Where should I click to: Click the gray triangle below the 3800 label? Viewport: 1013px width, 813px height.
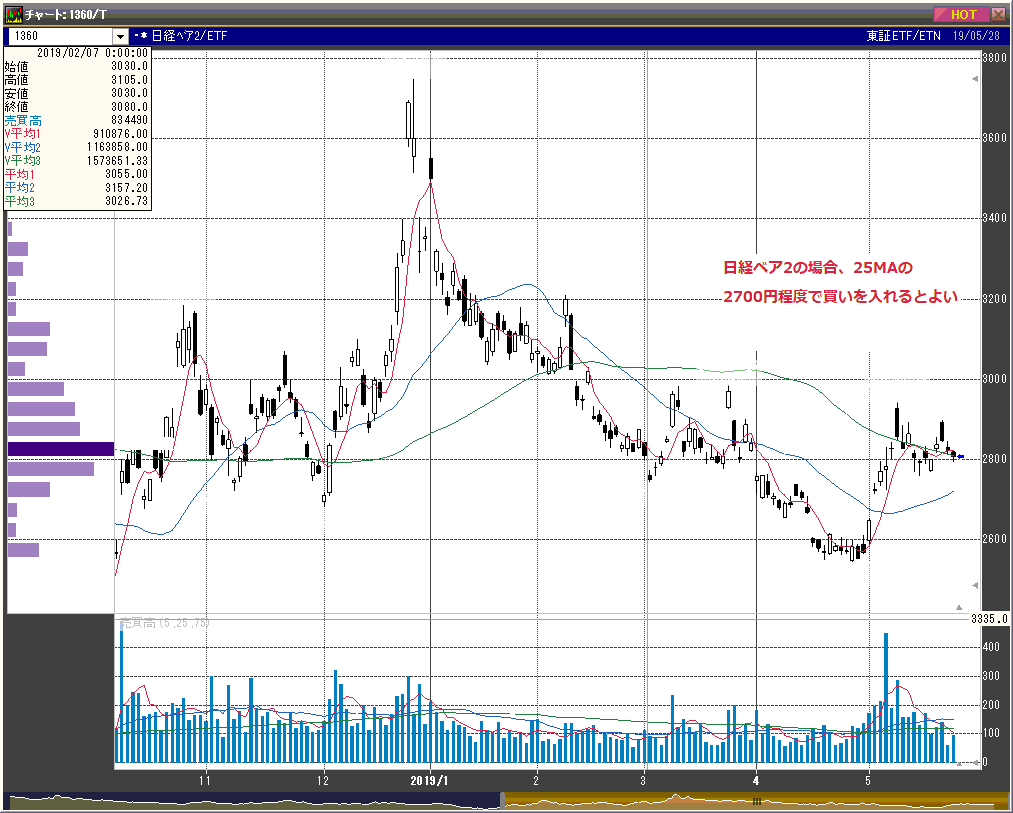tap(975, 79)
